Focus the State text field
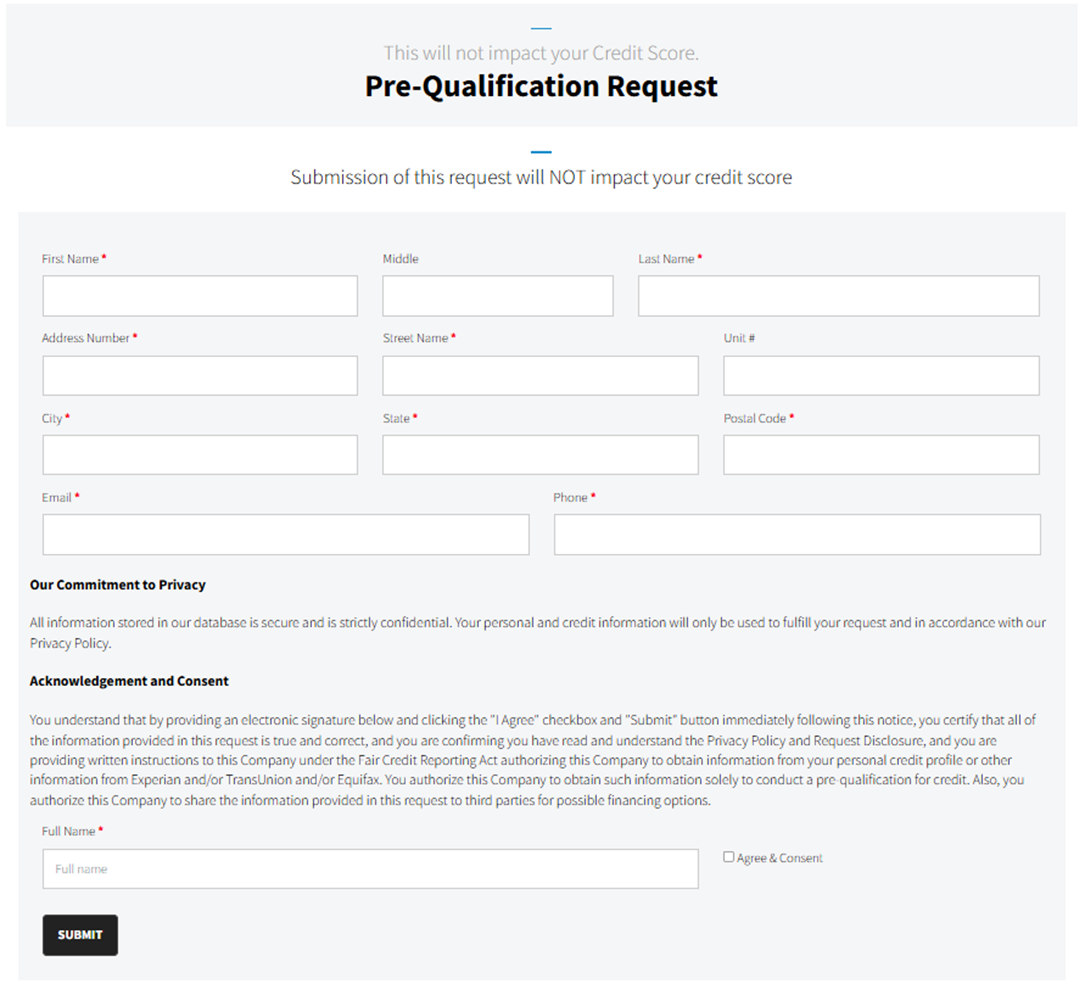The height and width of the screenshot is (984, 1085). tap(540, 455)
